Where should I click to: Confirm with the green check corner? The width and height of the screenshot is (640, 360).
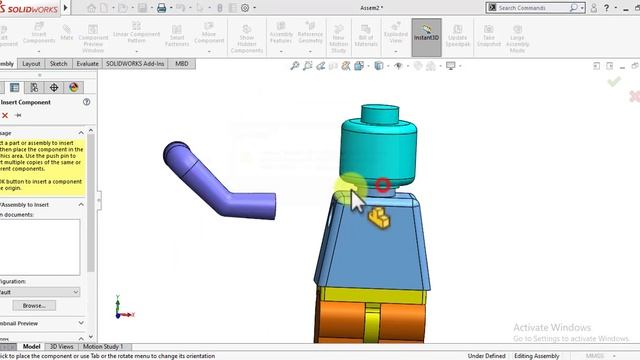pyautogui.click(x=614, y=82)
